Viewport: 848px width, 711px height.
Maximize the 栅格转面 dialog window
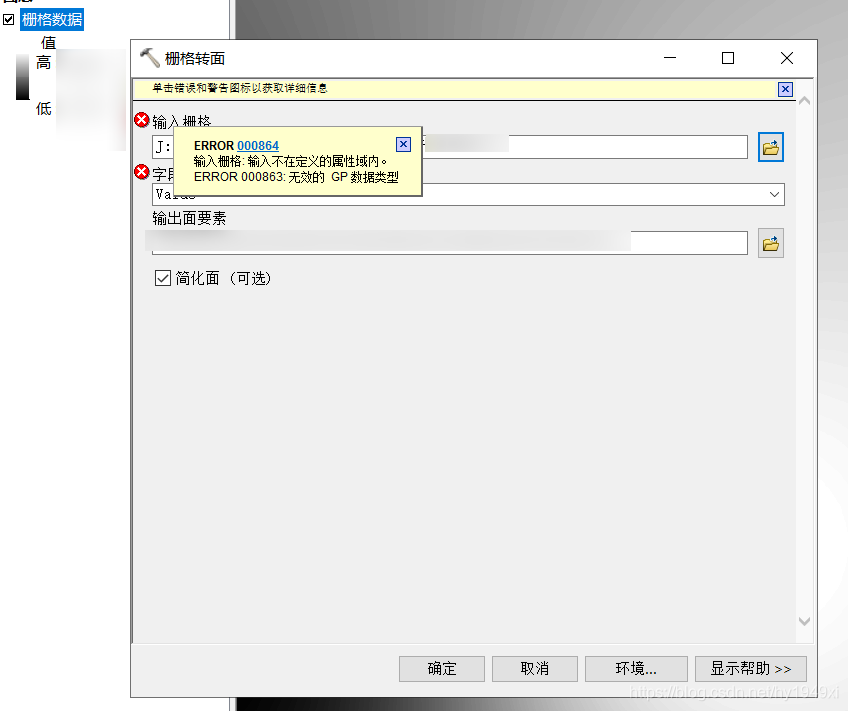pyautogui.click(x=728, y=58)
